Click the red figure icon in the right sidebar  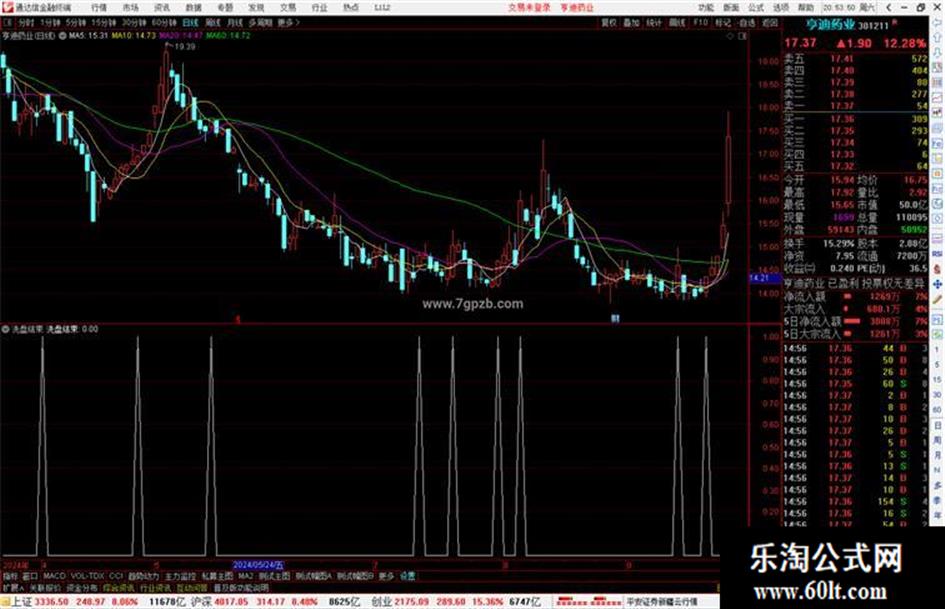pyautogui.click(x=937, y=269)
